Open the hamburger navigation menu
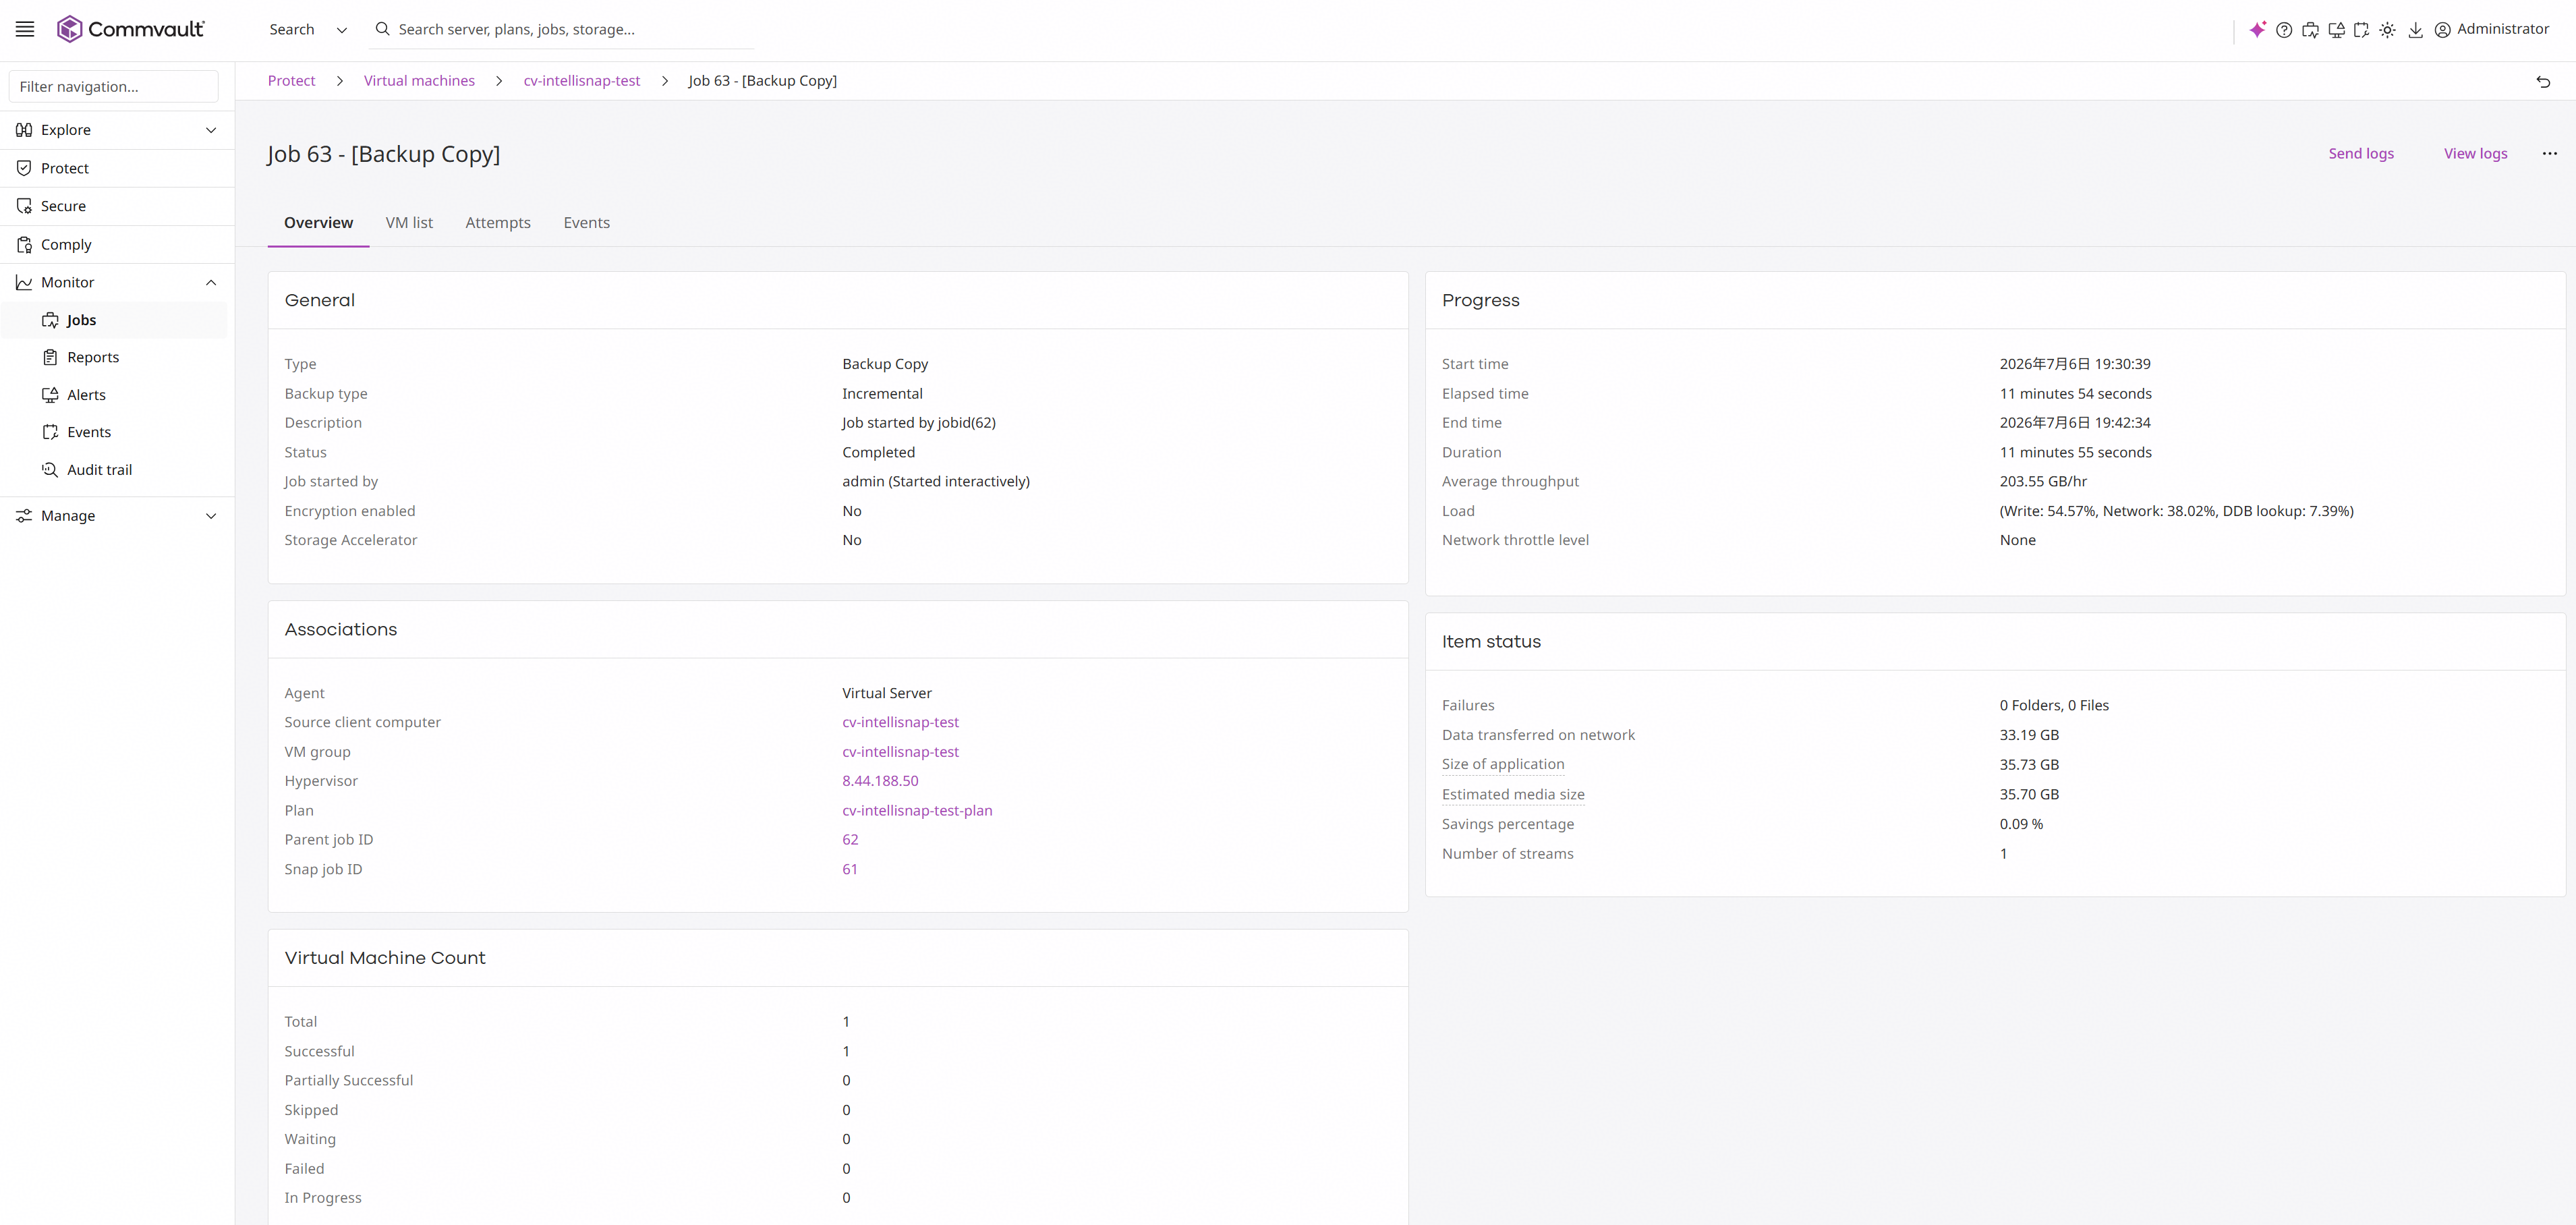The width and height of the screenshot is (2576, 1225). pyautogui.click(x=25, y=29)
